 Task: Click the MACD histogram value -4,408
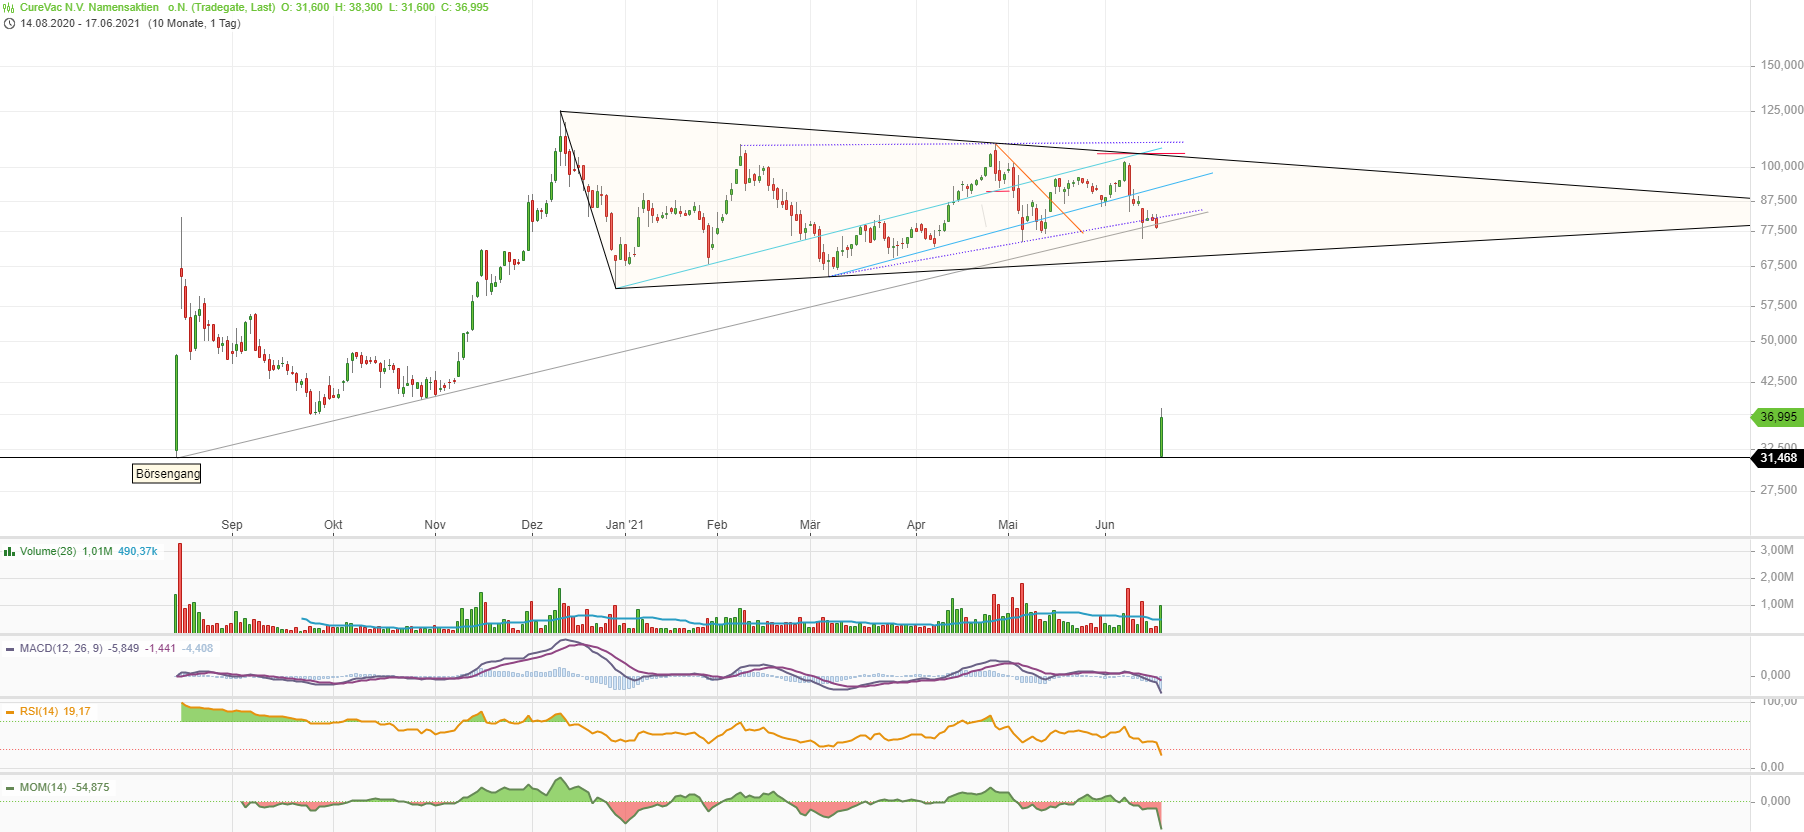click(197, 648)
